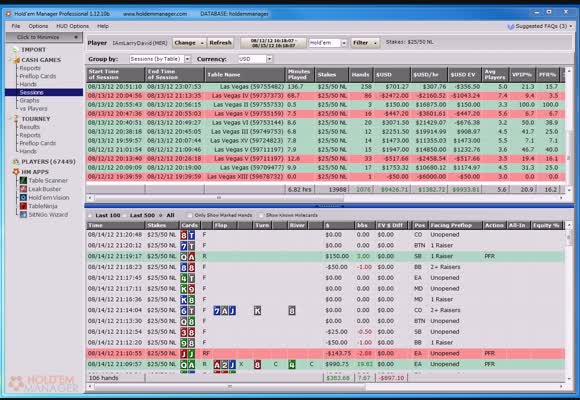This screenshot has height=400, width=580.
Task: Open the Help menu
Action: [x=103, y=26]
